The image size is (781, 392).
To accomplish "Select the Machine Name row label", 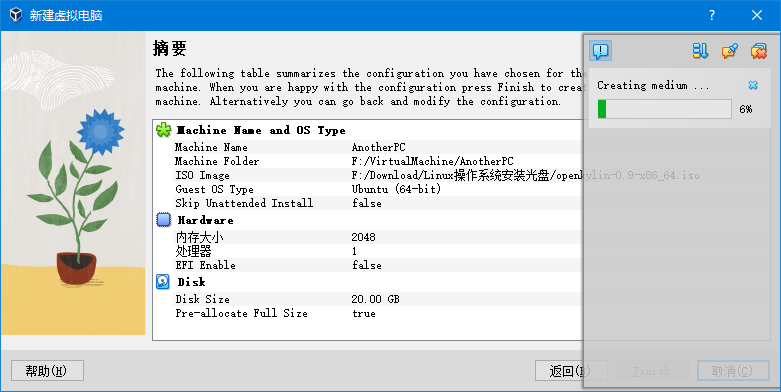I will 211,147.
